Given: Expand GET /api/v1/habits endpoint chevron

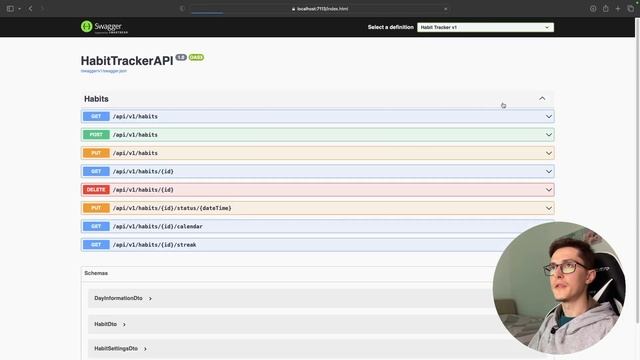Looking at the screenshot, I should 549,116.
